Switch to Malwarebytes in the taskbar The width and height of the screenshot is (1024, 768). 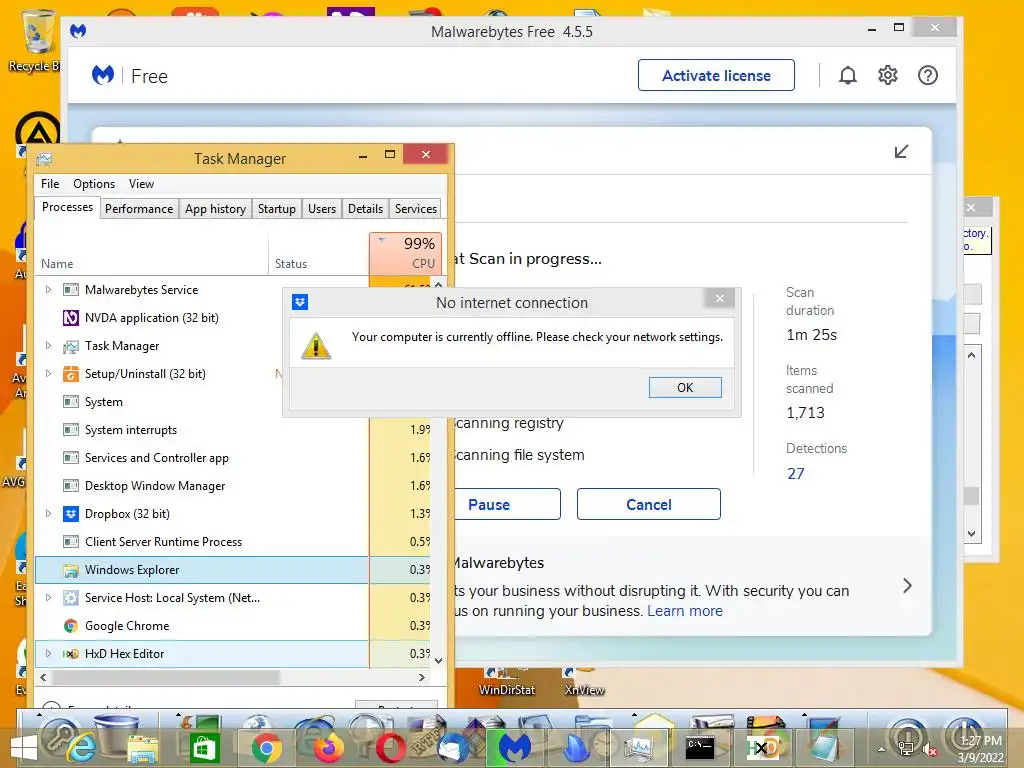click(x=515, y=748)
